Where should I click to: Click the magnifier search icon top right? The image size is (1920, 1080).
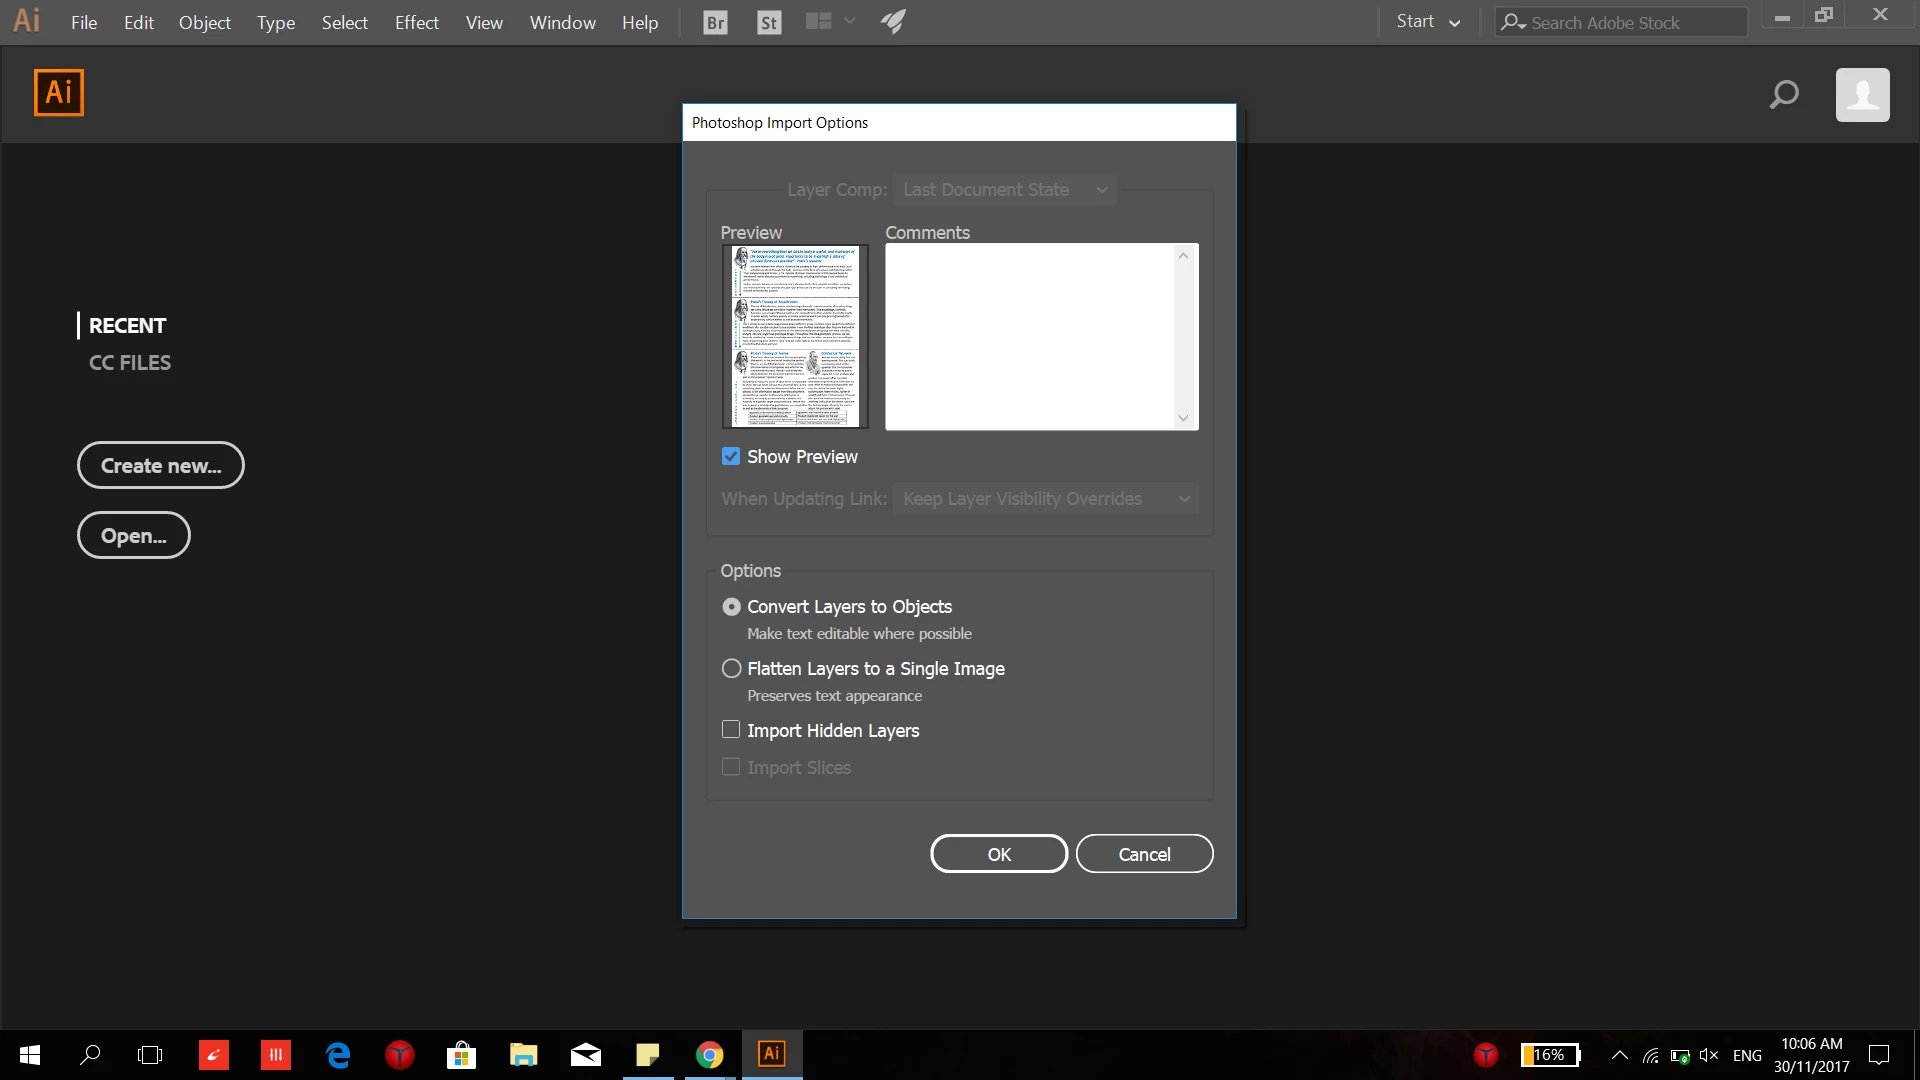[1784, 95]
